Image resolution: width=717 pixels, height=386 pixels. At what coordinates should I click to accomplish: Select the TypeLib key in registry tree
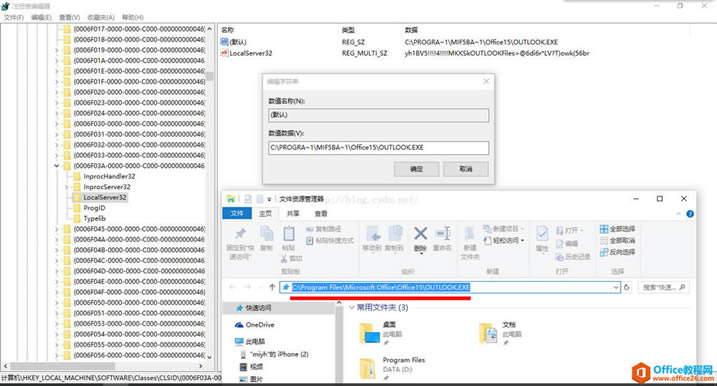coord(95,218)
